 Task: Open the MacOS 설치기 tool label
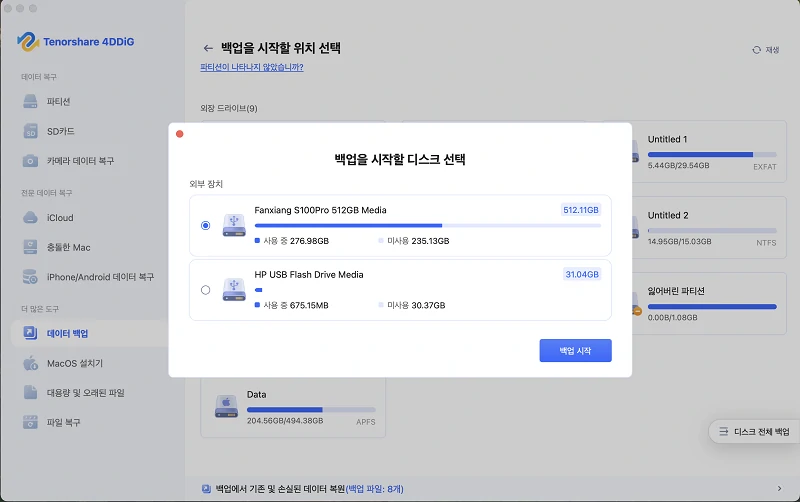click(x=74, y=363)
